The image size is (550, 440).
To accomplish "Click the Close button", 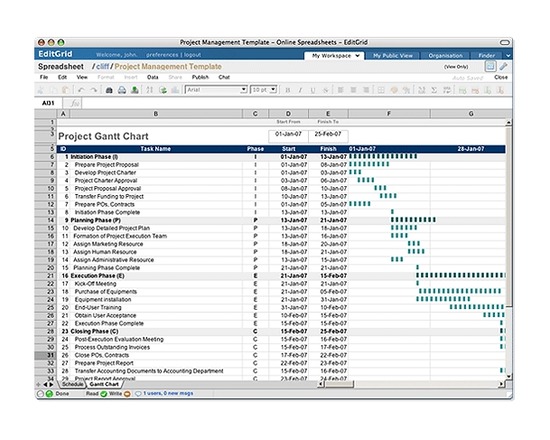I will (501, 77).
